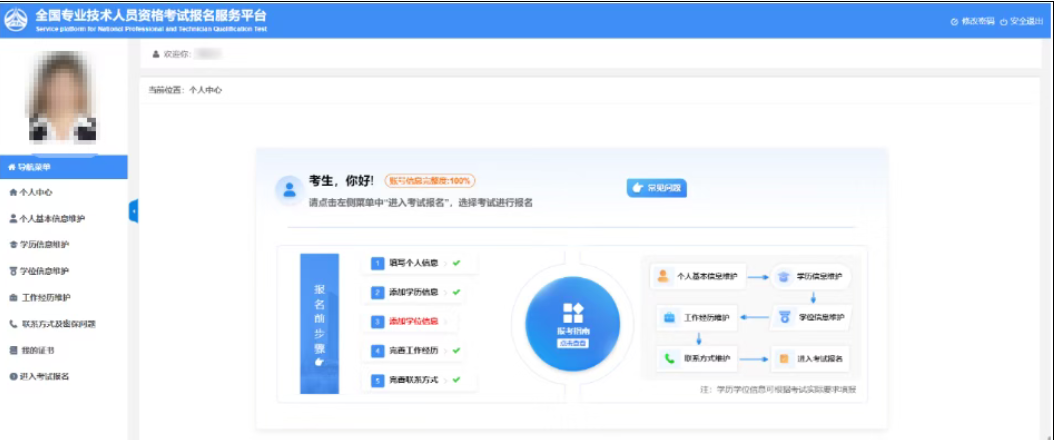This screenshot has height=440, width=1054.
Task: Open 个人中心 in the sidebar
Action: pos(31,193)
